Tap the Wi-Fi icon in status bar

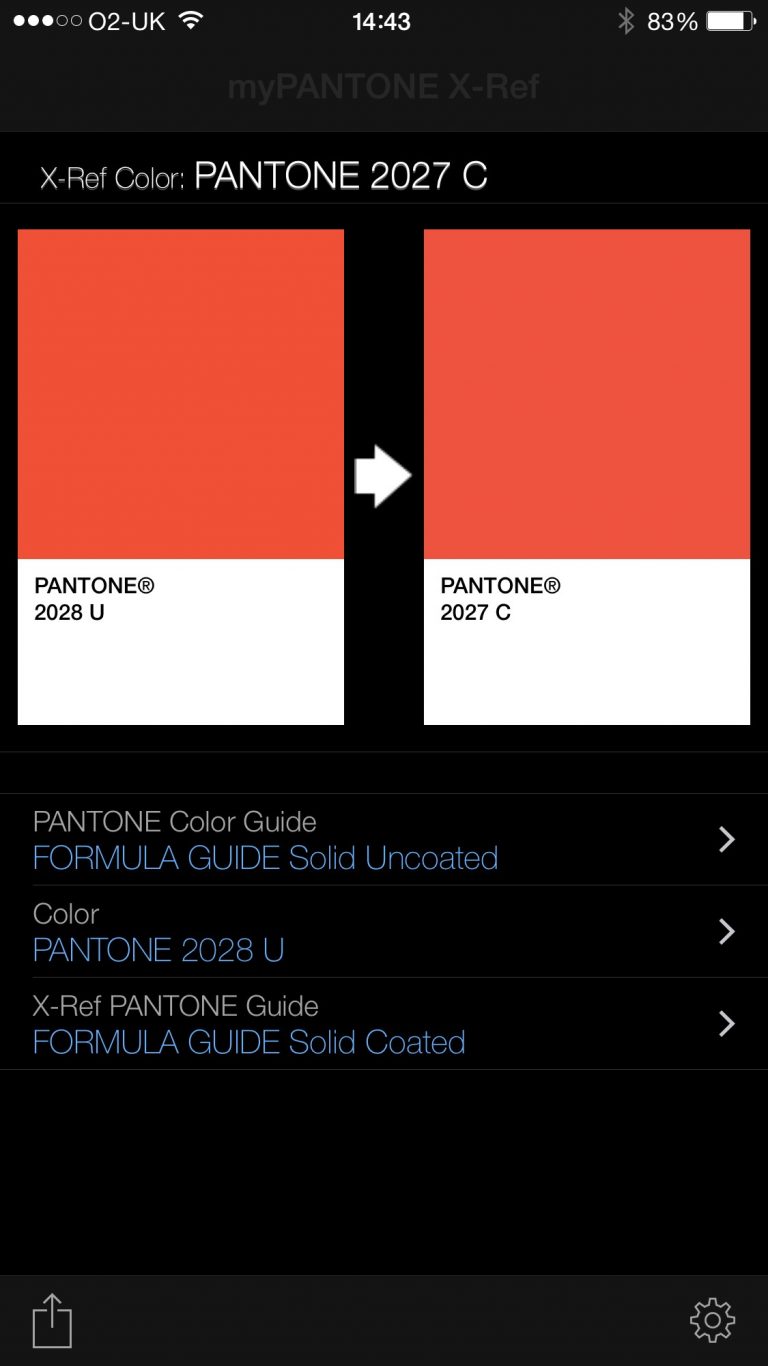pyautogui.click(x=190, y=21)
